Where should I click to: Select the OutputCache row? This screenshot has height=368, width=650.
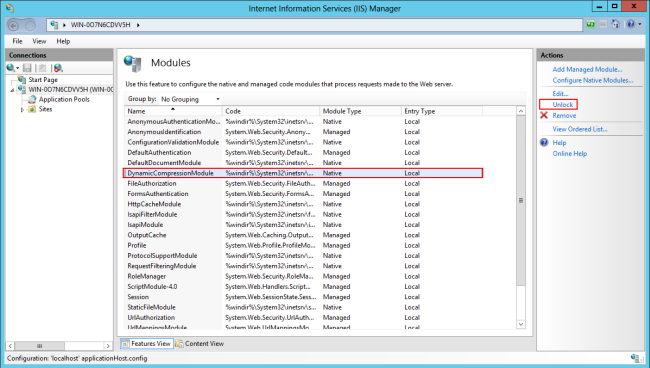(x=303, y=235)
